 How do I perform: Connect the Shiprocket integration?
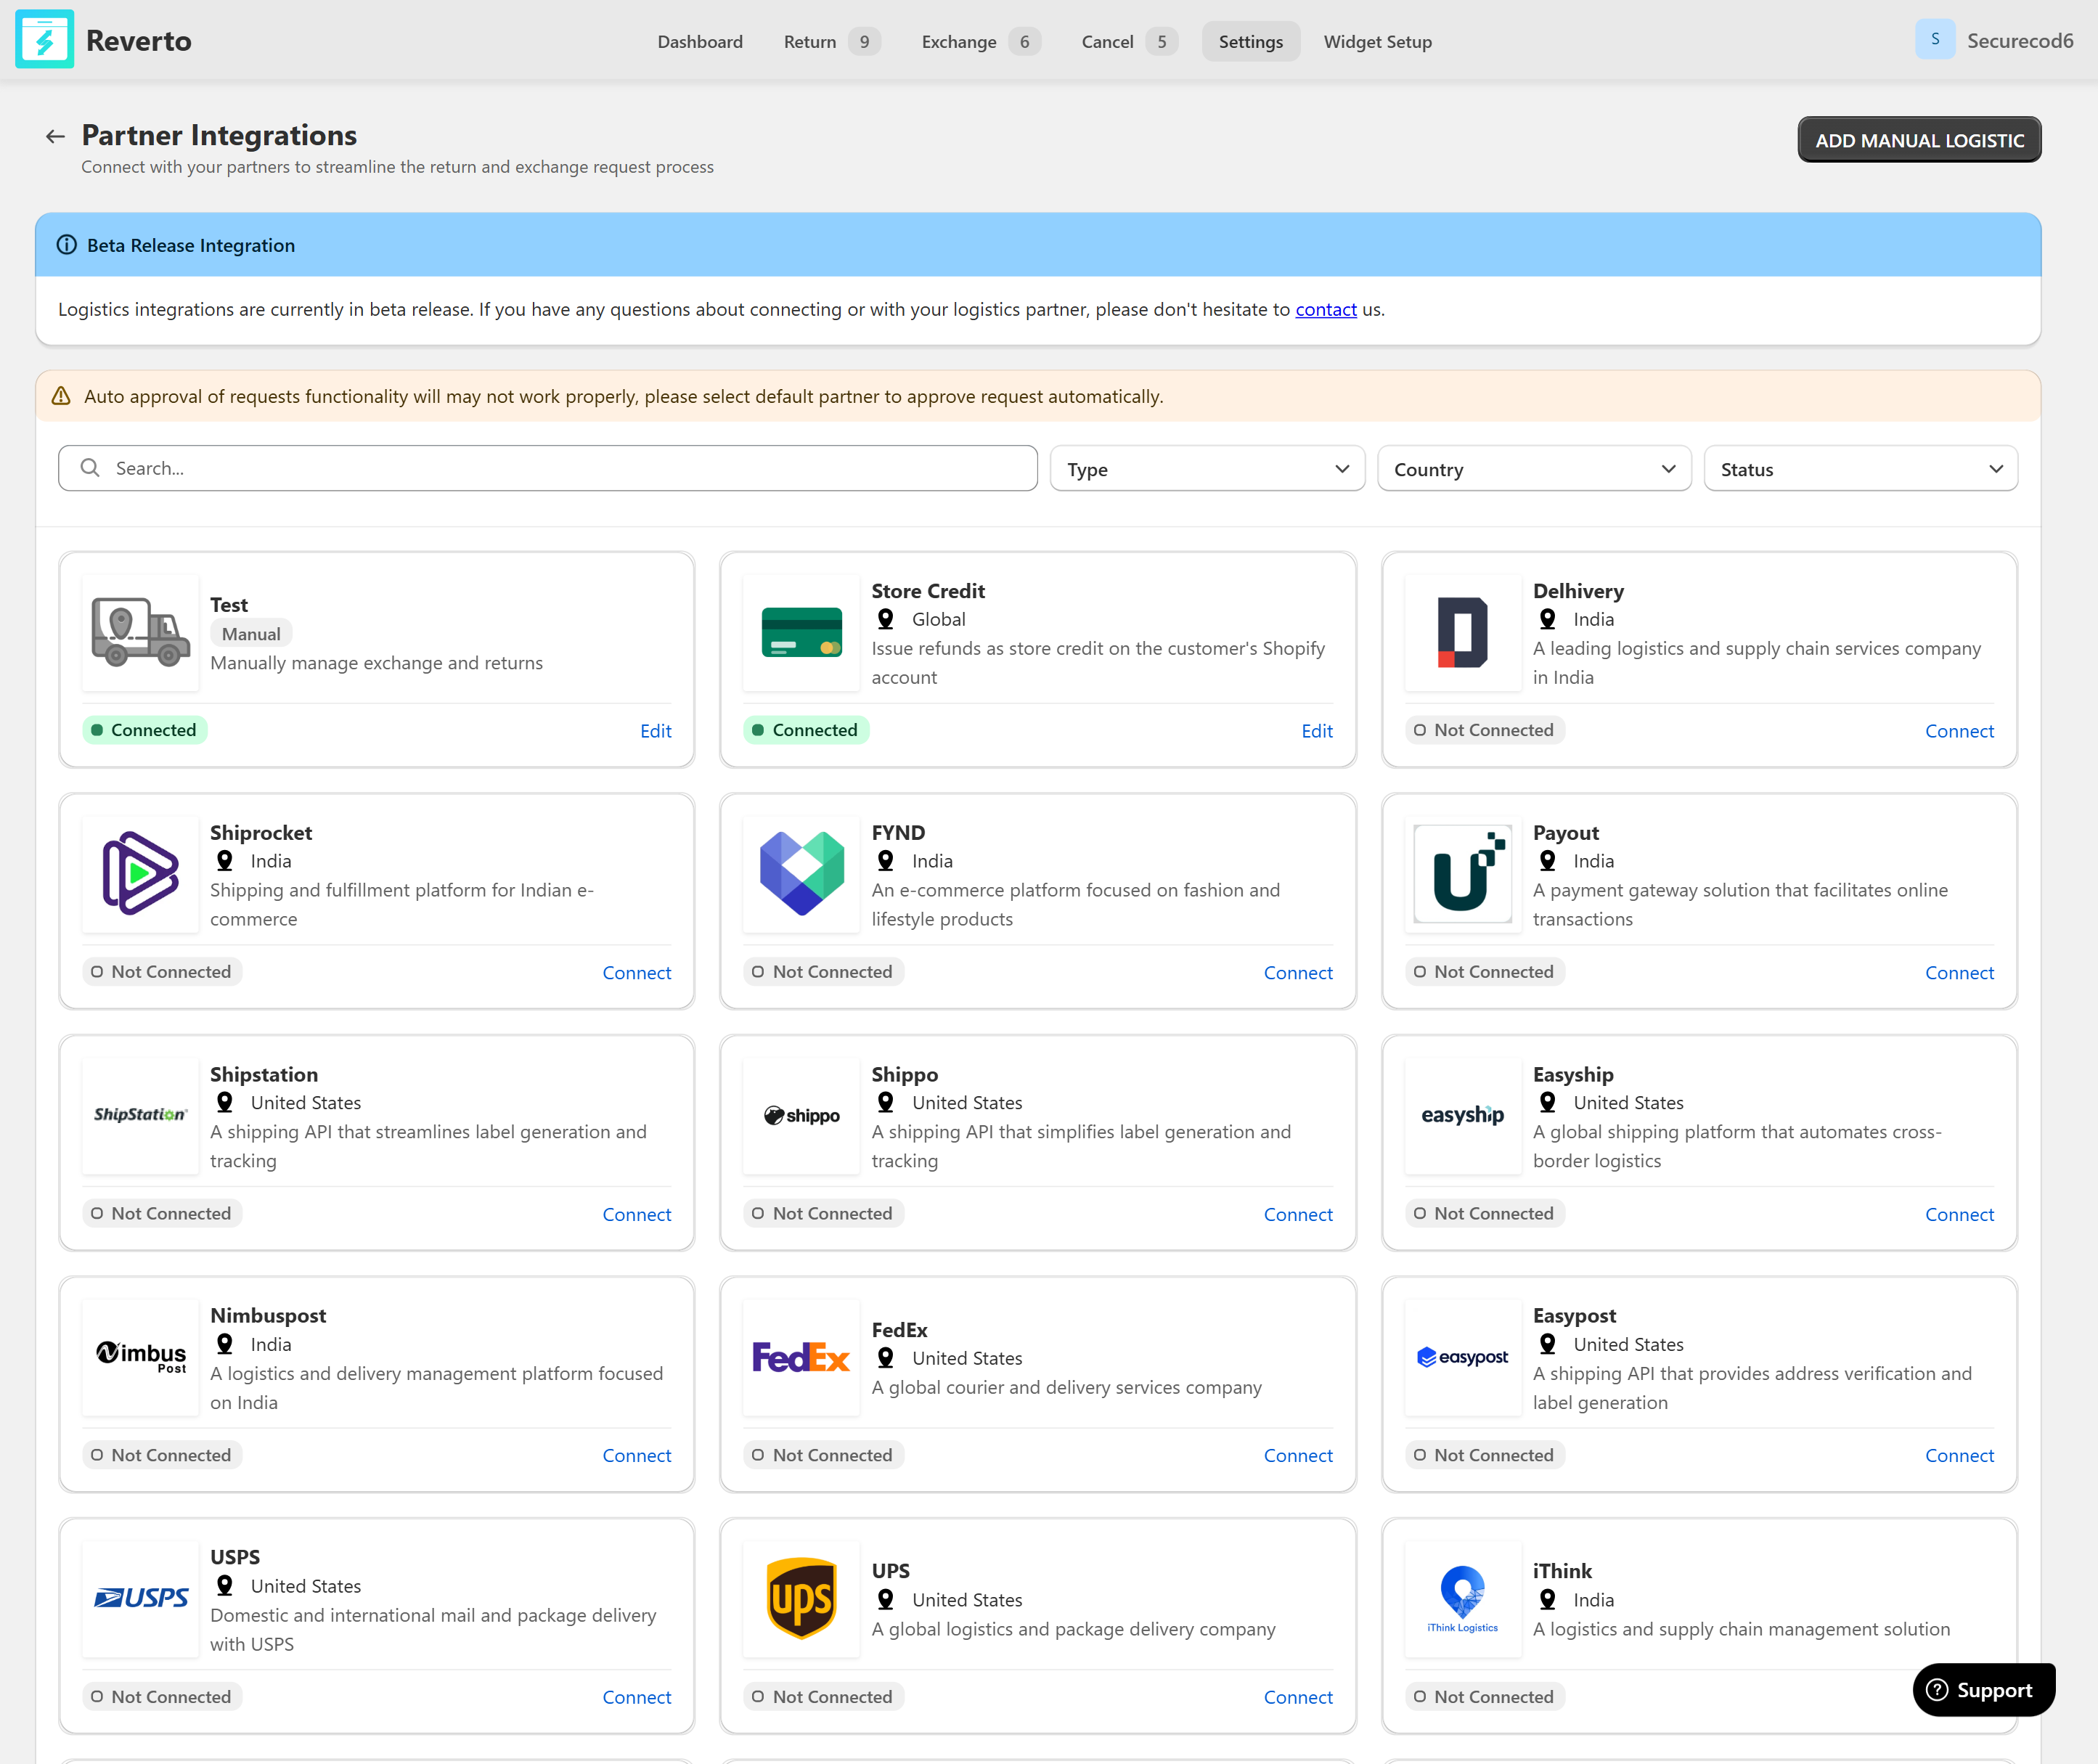click(x=636, y=973)
